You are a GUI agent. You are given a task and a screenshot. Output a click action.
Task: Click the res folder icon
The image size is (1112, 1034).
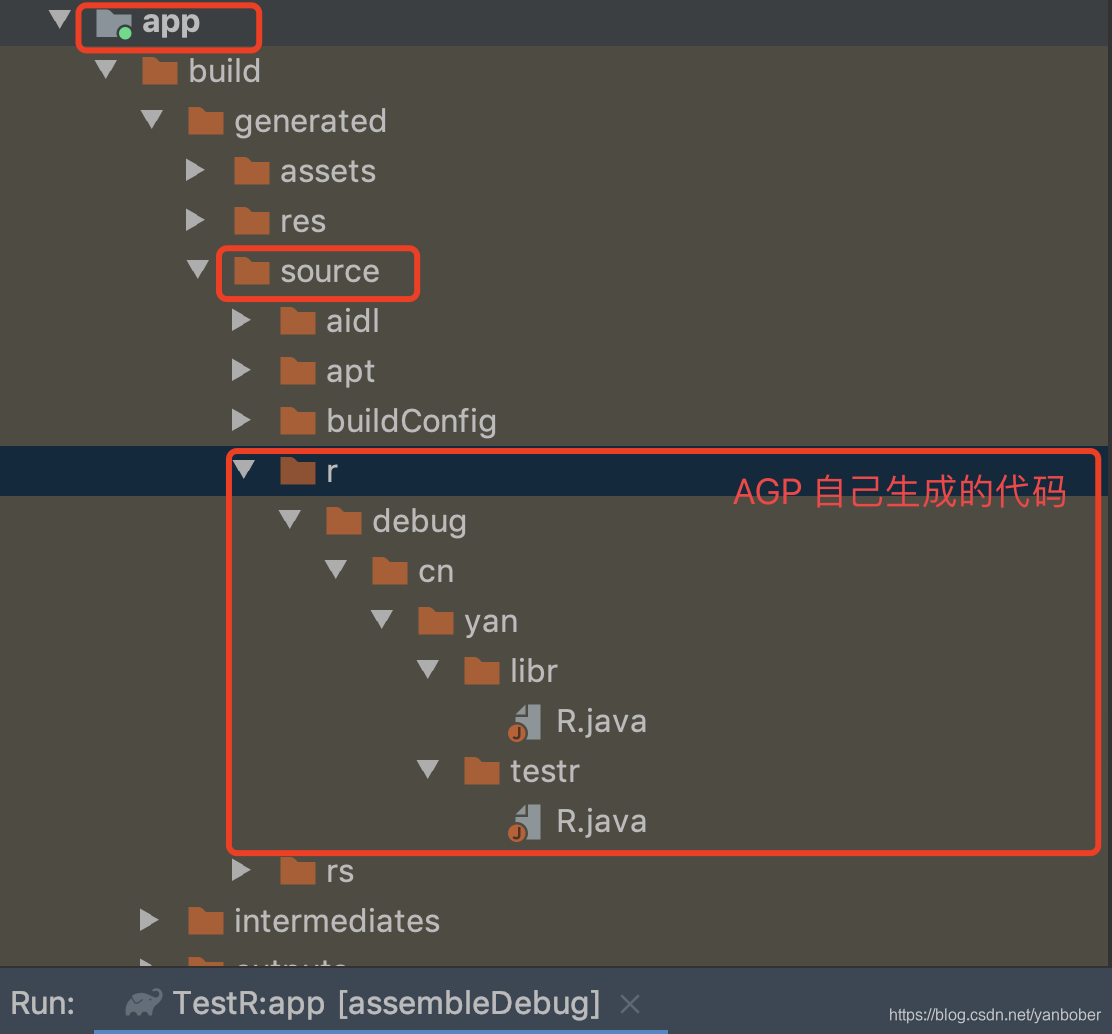[252, 221]
